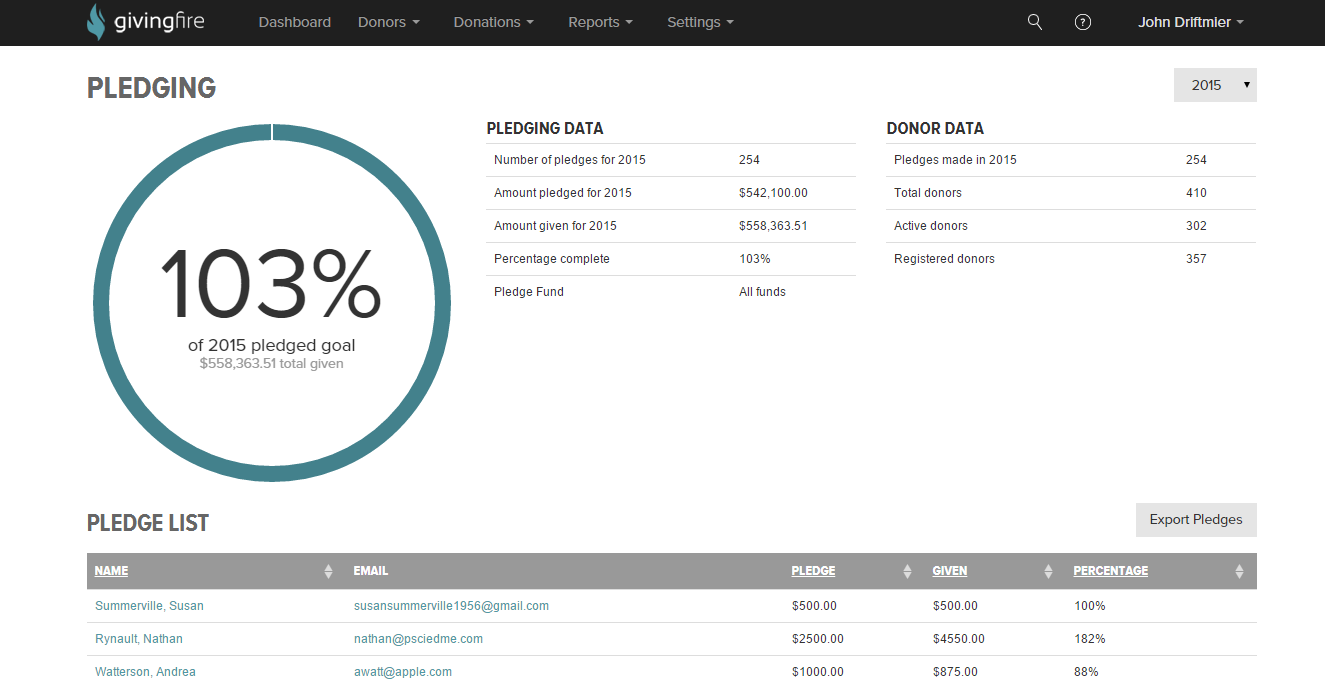Click the 182% percentage cell
Image resolution: width=1325 pixels, height=697 pixels.
[1090, 639]
